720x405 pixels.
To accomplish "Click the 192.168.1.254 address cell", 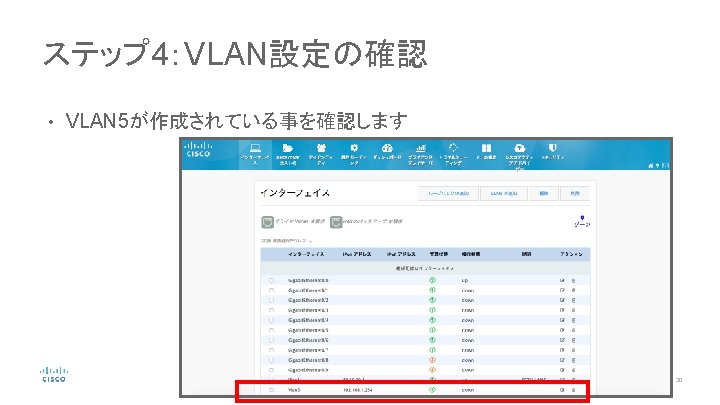I will pos(358,390).
